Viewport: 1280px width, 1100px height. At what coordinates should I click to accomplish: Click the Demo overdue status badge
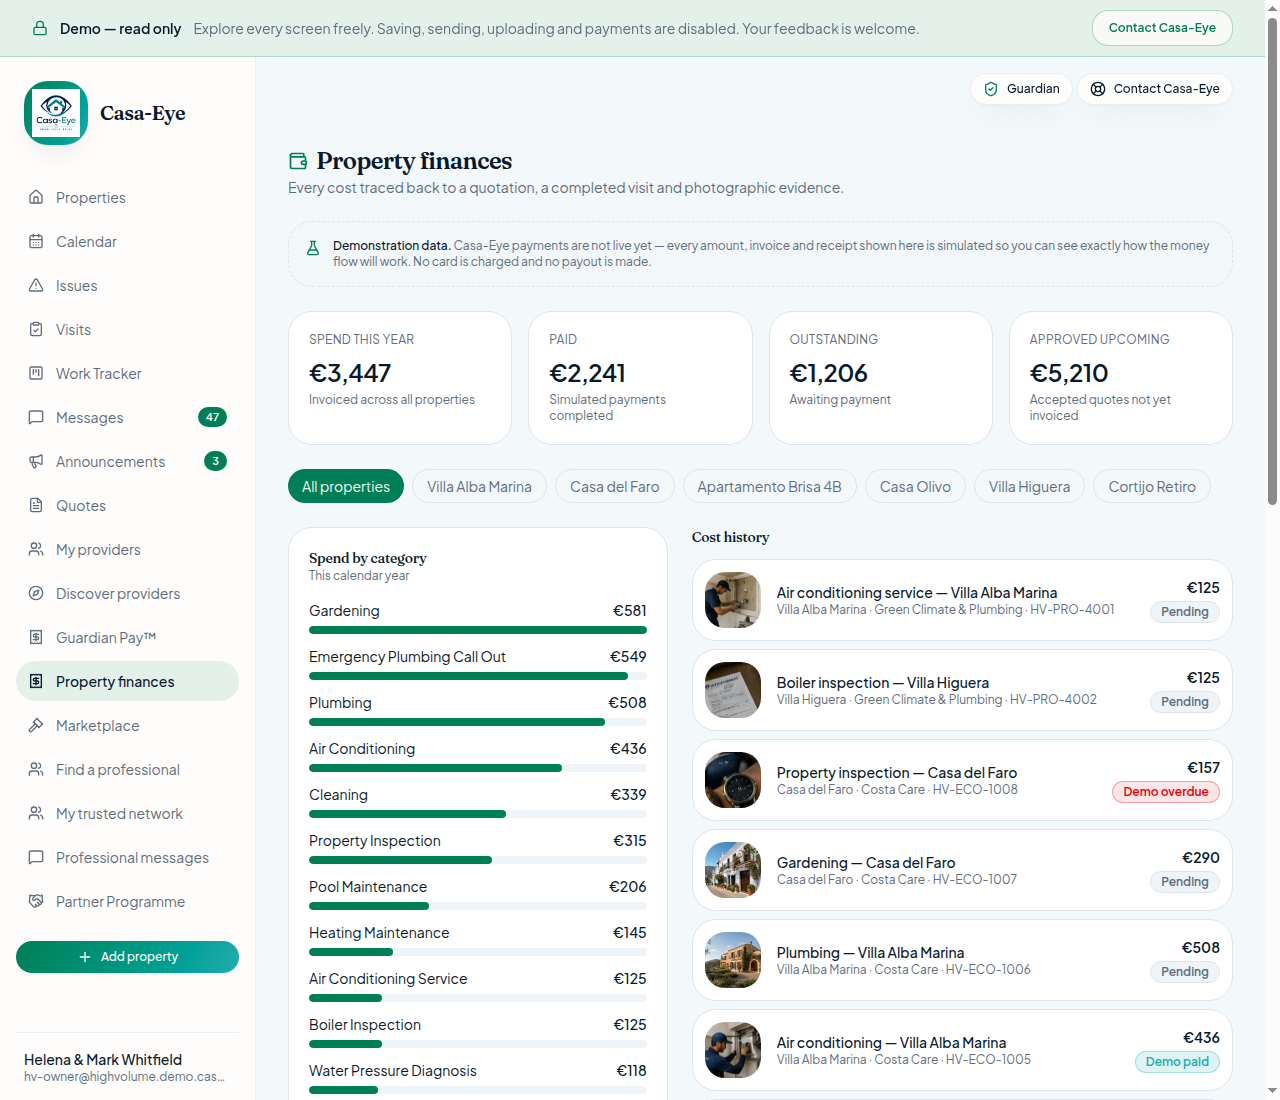pos(1166,792)
